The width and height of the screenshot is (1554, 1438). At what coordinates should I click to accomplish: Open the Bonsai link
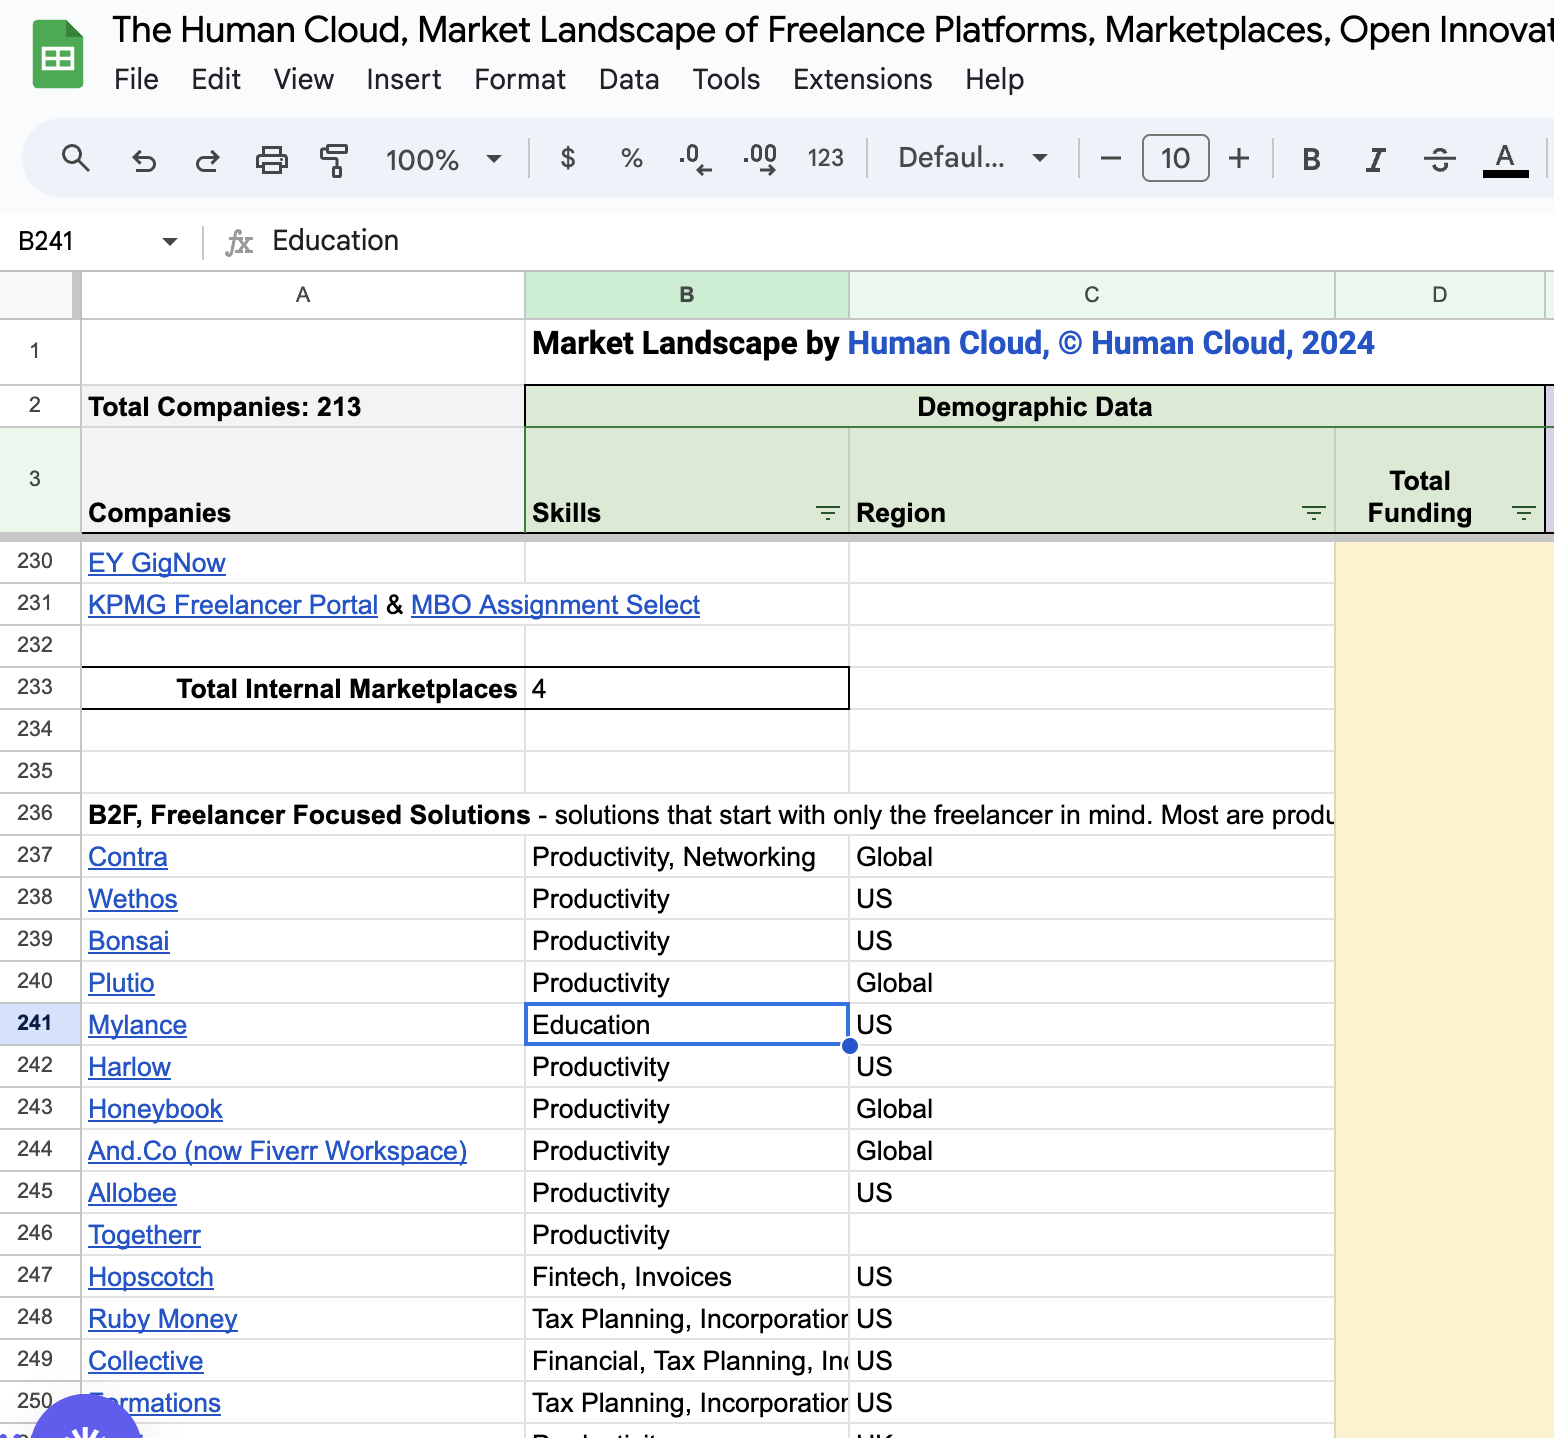pos(129,941)
